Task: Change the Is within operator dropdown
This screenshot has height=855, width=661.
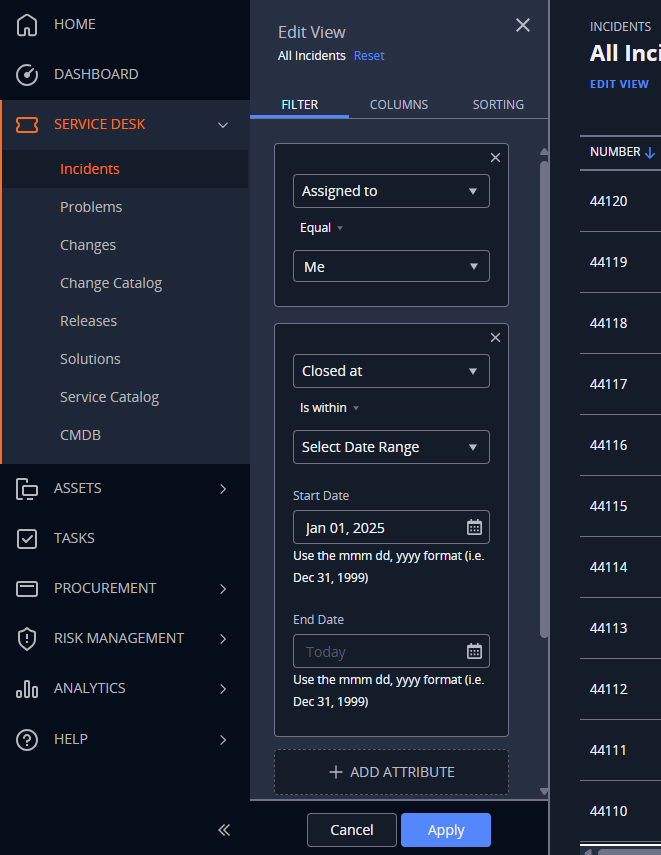Action: 329,408
